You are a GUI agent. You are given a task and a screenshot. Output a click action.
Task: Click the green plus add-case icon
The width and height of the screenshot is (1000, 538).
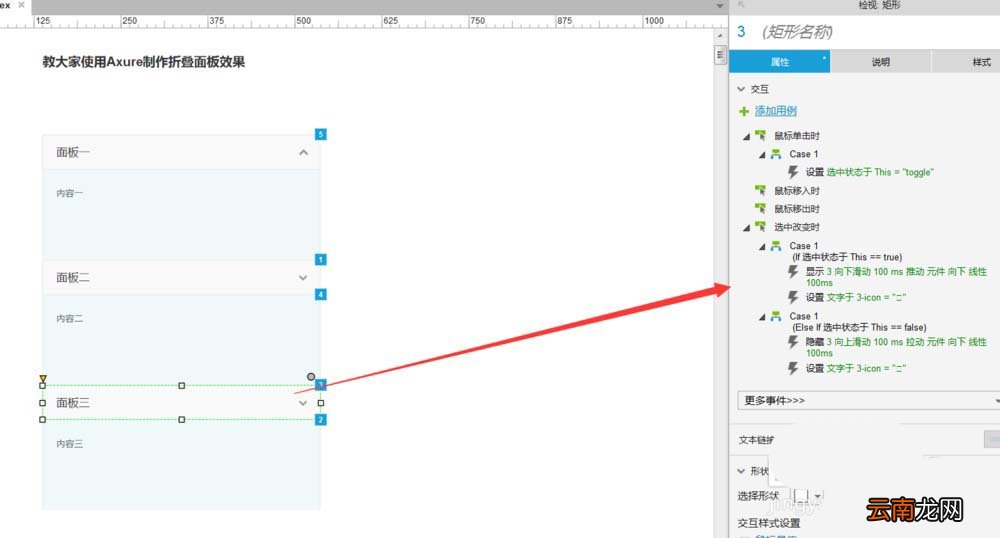pos(744,112)
